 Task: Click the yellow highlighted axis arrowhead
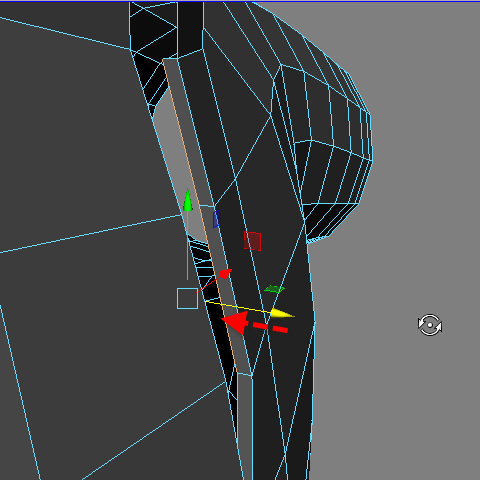(x=282, y=313)
